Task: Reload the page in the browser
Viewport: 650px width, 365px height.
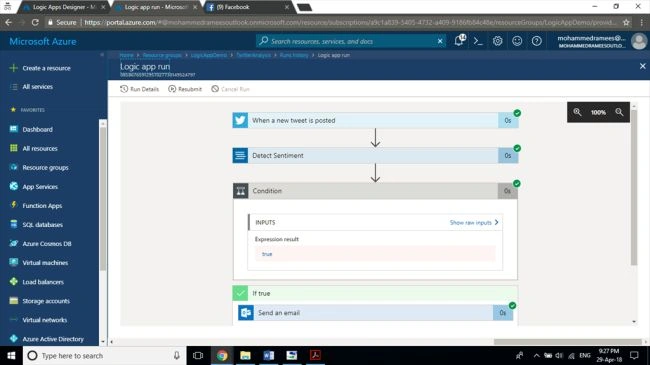Action: pos(35,22)
